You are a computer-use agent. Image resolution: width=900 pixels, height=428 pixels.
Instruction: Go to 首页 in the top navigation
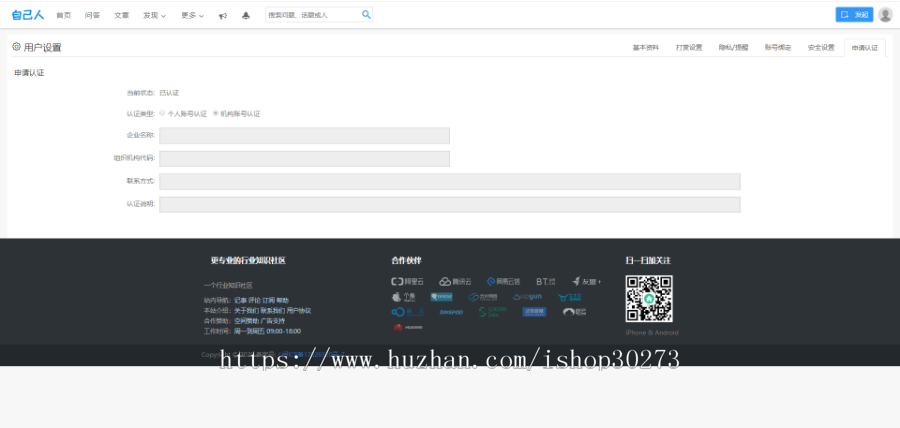click(63, 15)
